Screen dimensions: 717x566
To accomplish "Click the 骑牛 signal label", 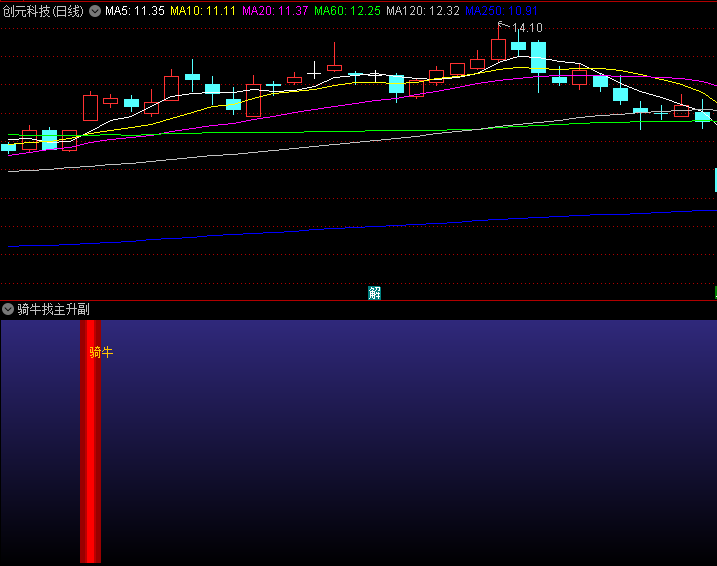I will (x=101, y=352).
